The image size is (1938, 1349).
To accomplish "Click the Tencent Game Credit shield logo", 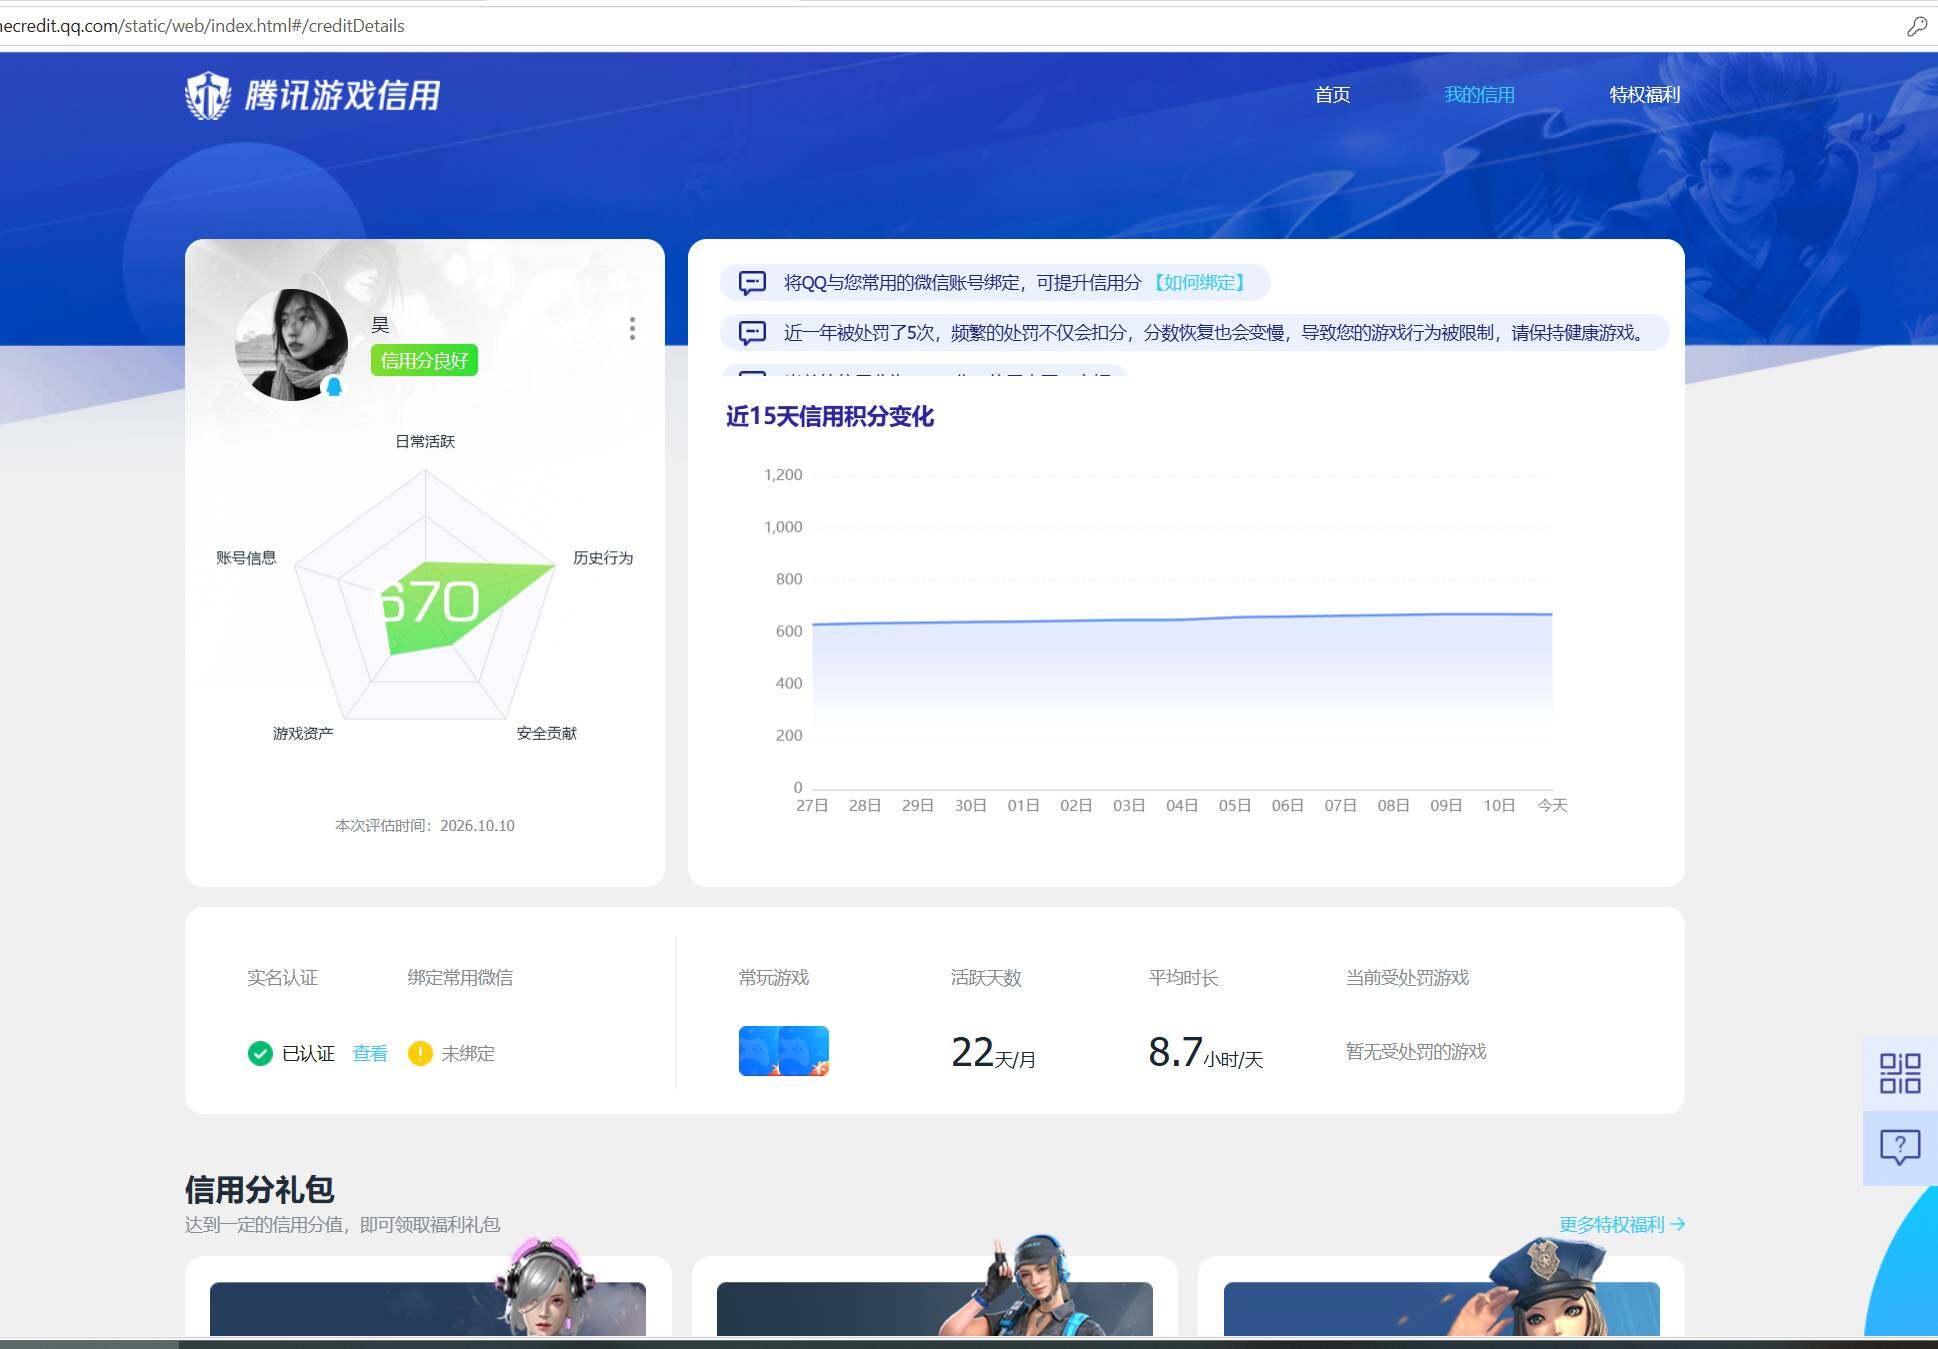I will tap(208, 96).
